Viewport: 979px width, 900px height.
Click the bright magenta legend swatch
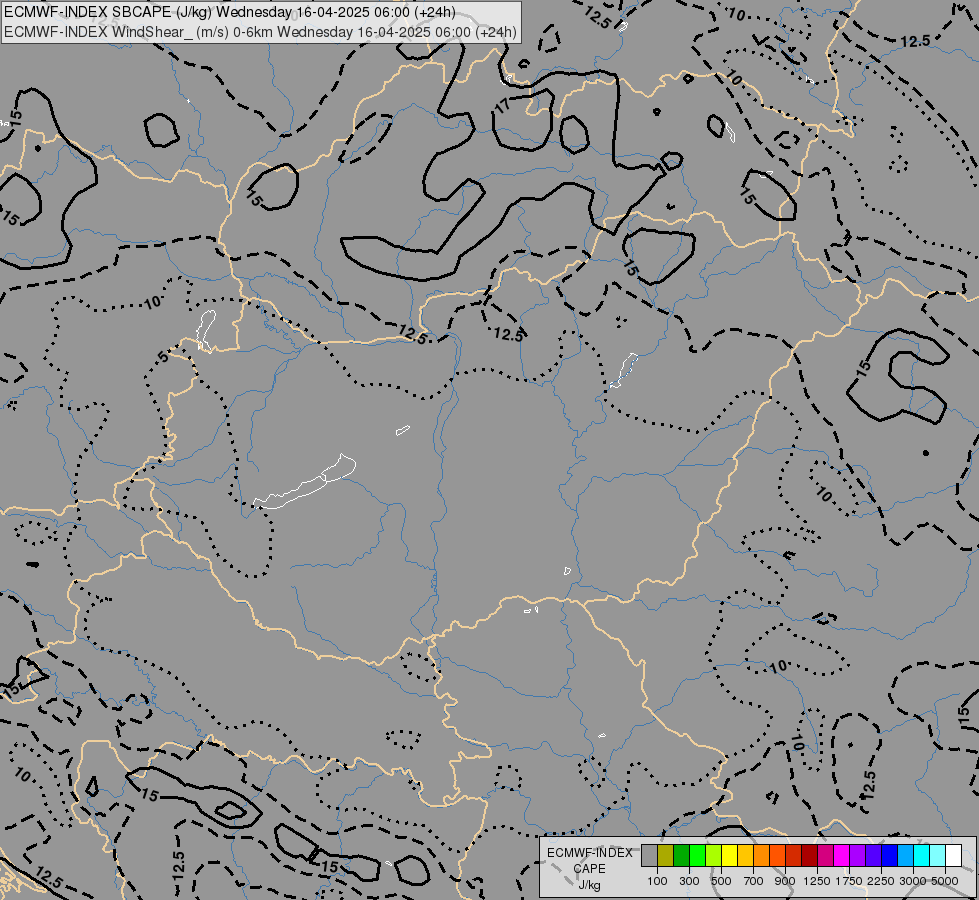pyautogui.click(x=842, y=856)
